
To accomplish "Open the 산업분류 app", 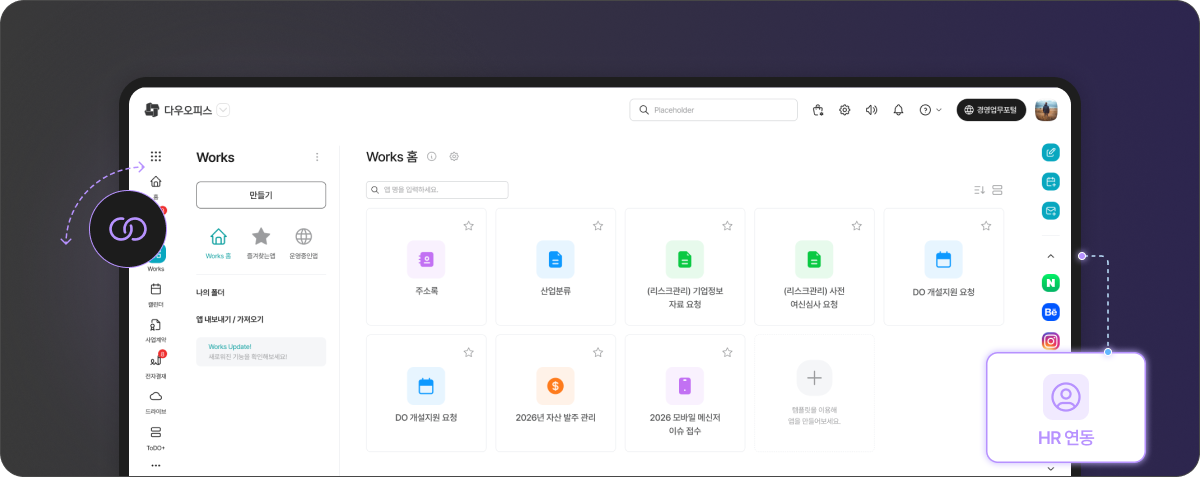I will (x=555, y=267).
